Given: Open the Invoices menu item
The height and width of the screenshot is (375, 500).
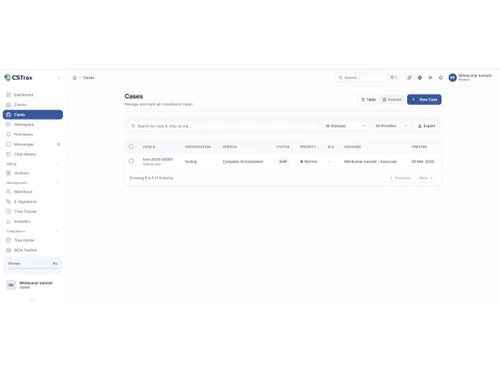Looking at the screenshot, I should [x=33, y=173].
